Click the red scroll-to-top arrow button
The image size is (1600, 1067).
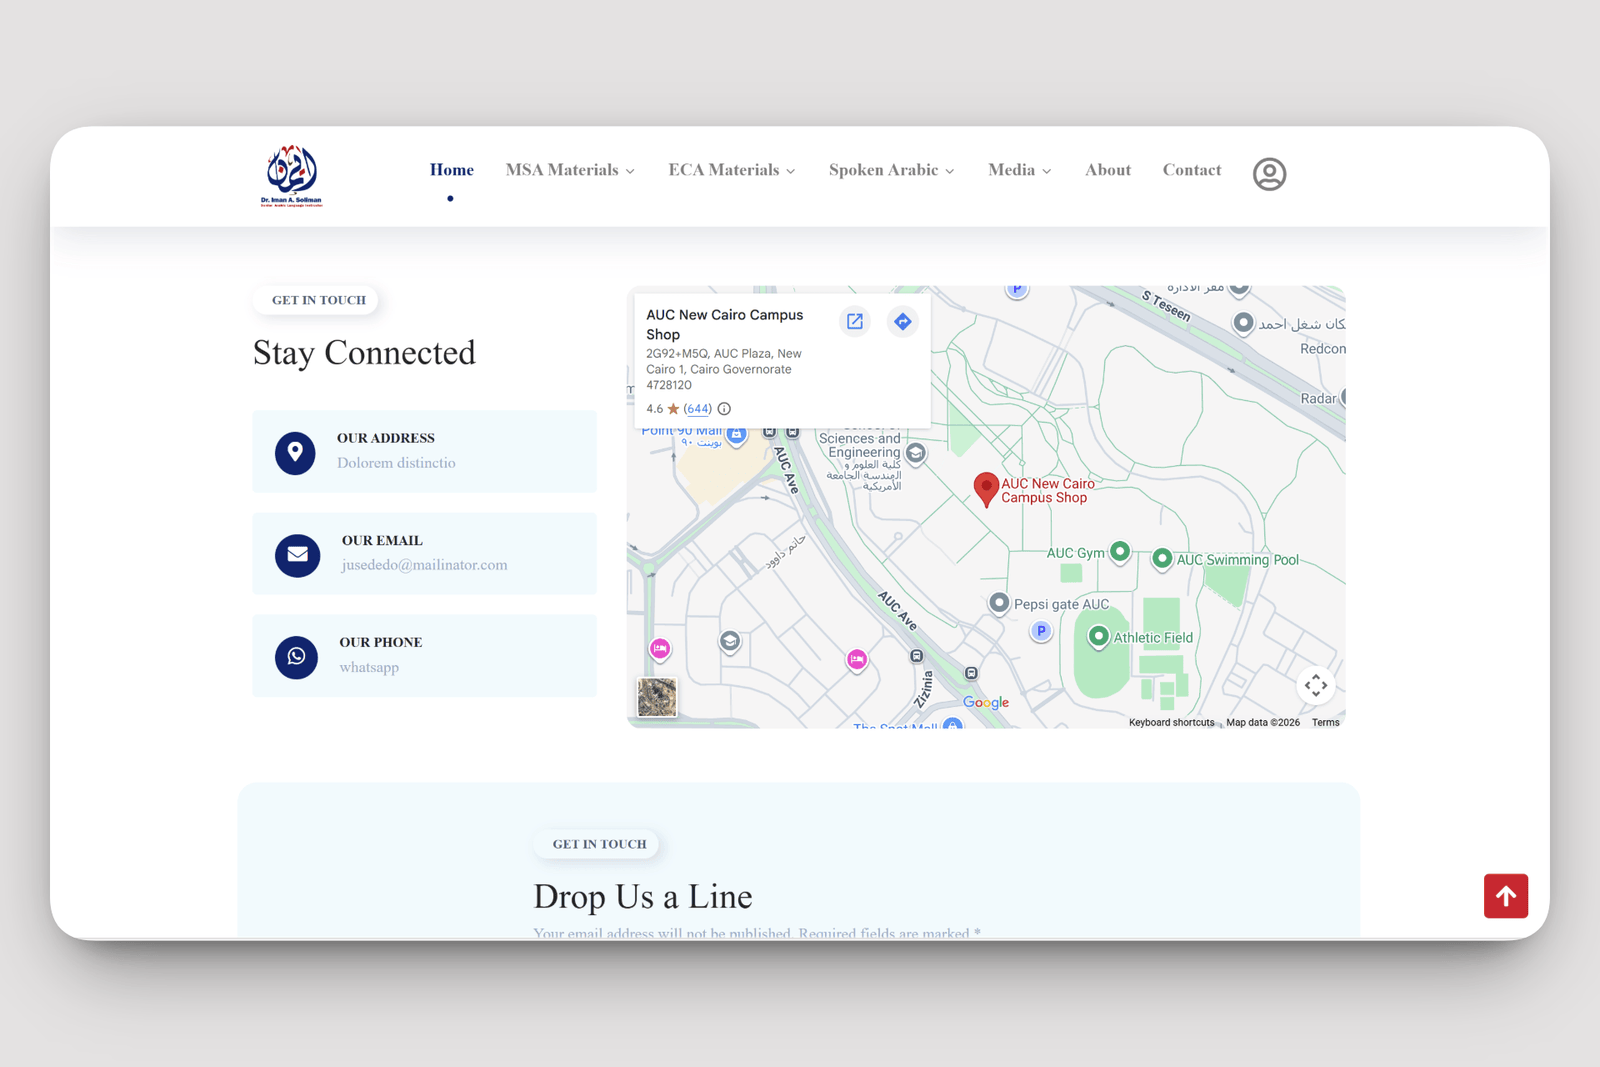(1506, 896)
